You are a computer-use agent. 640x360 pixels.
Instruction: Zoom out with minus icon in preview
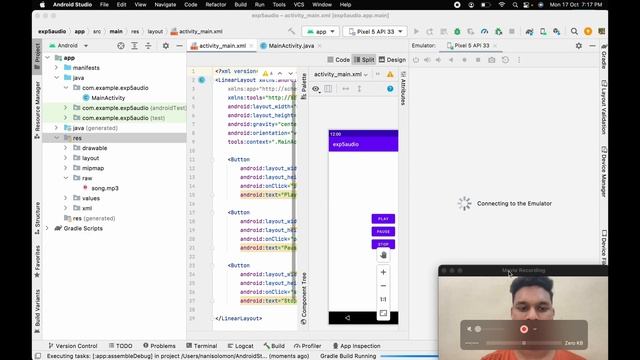tap(383, 286)
